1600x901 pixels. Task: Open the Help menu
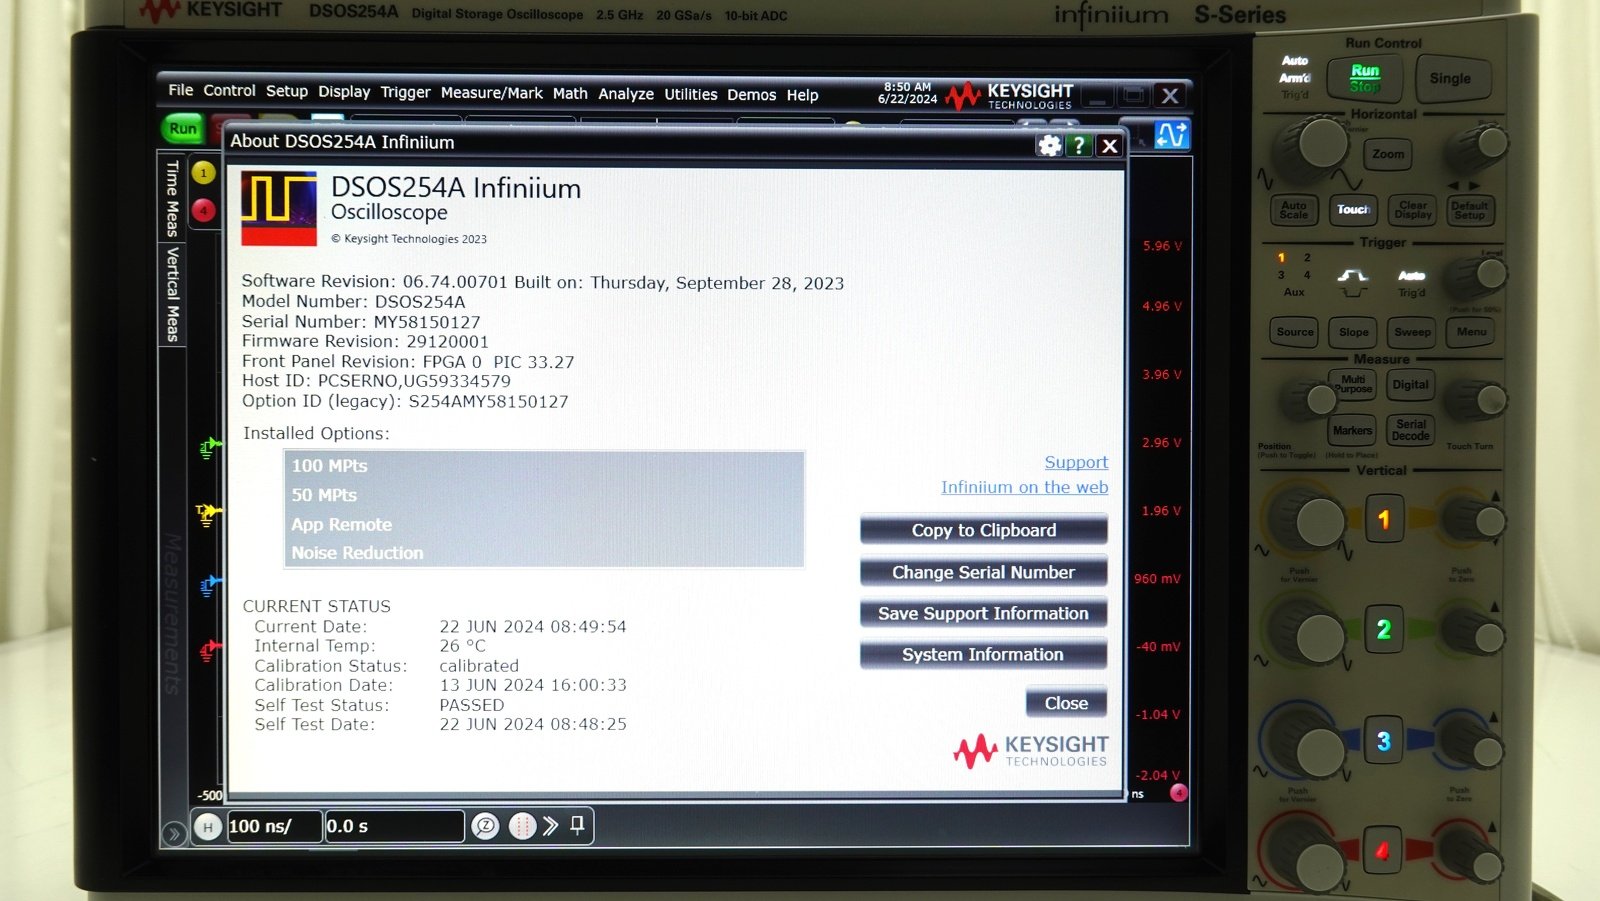(802, 95)
